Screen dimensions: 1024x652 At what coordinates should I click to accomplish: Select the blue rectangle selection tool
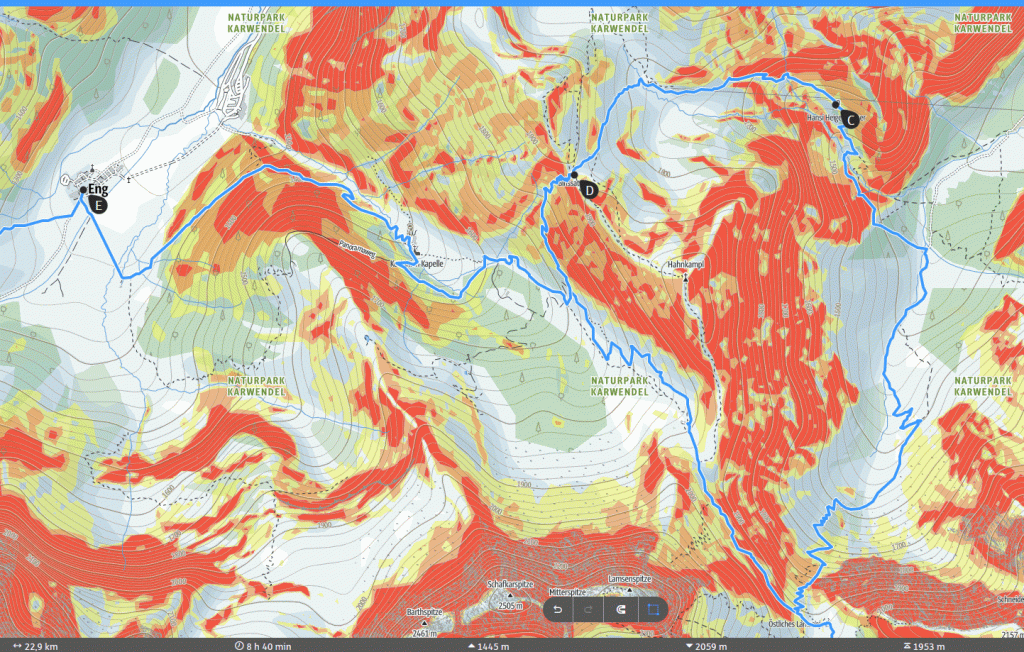[652, 610]
